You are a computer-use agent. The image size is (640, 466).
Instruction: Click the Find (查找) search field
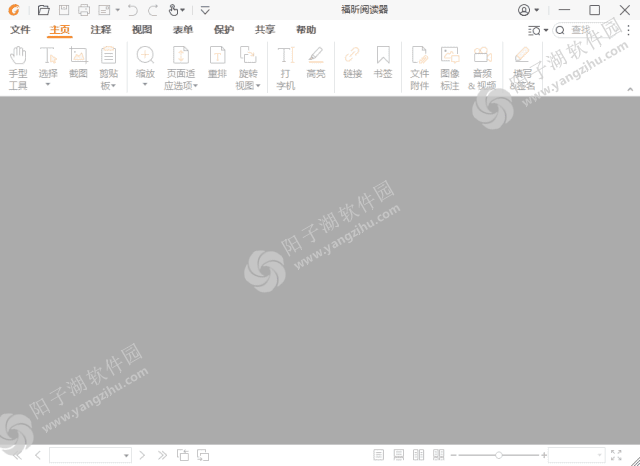tap(587, 30)
